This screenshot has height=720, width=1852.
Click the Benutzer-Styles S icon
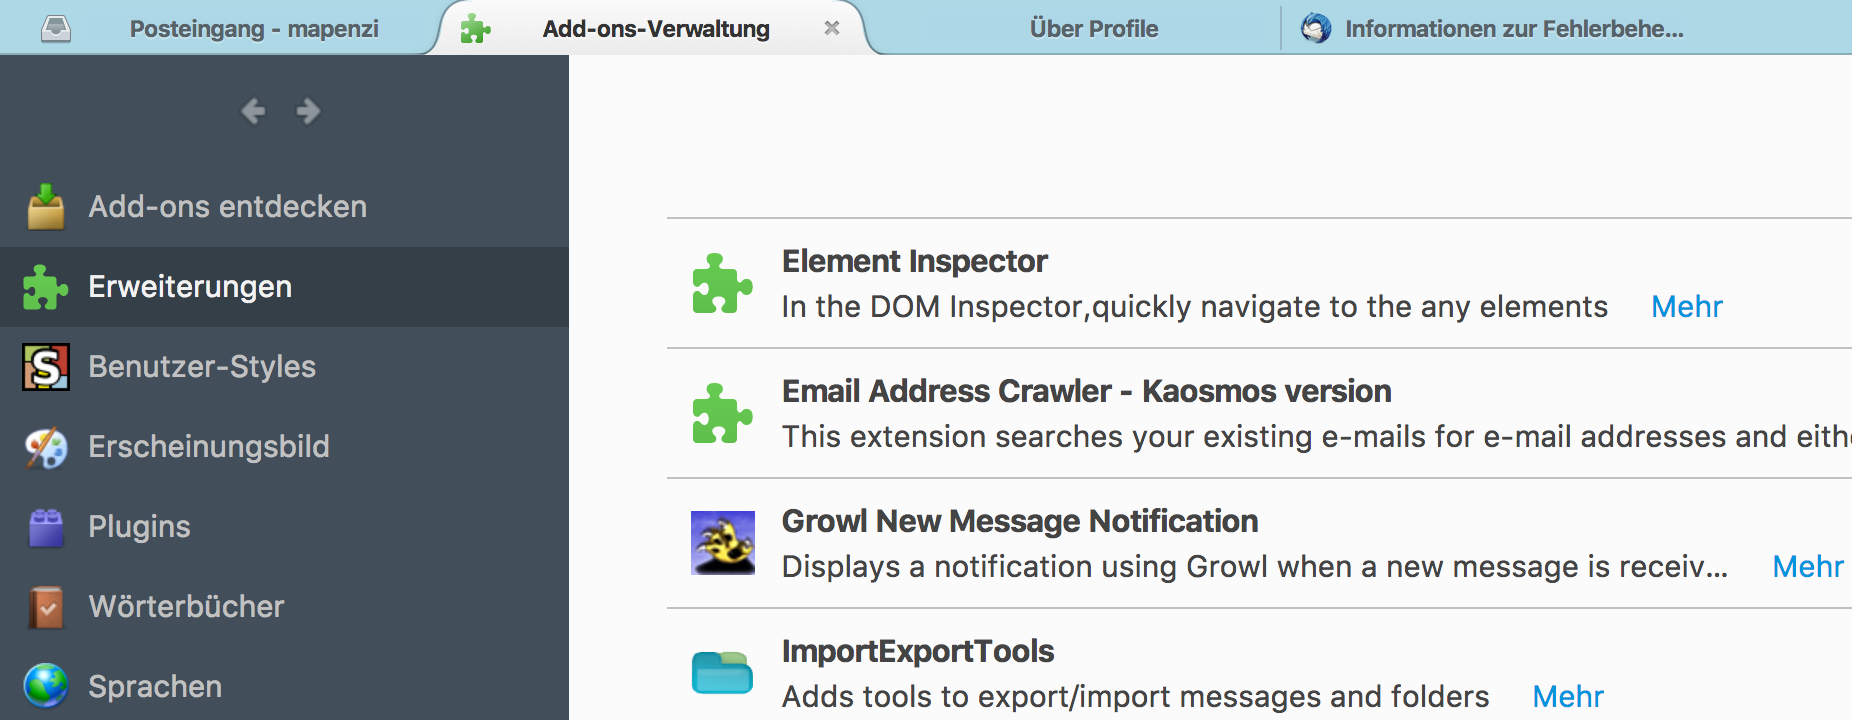pyautogui.click(x=46, y=367)
